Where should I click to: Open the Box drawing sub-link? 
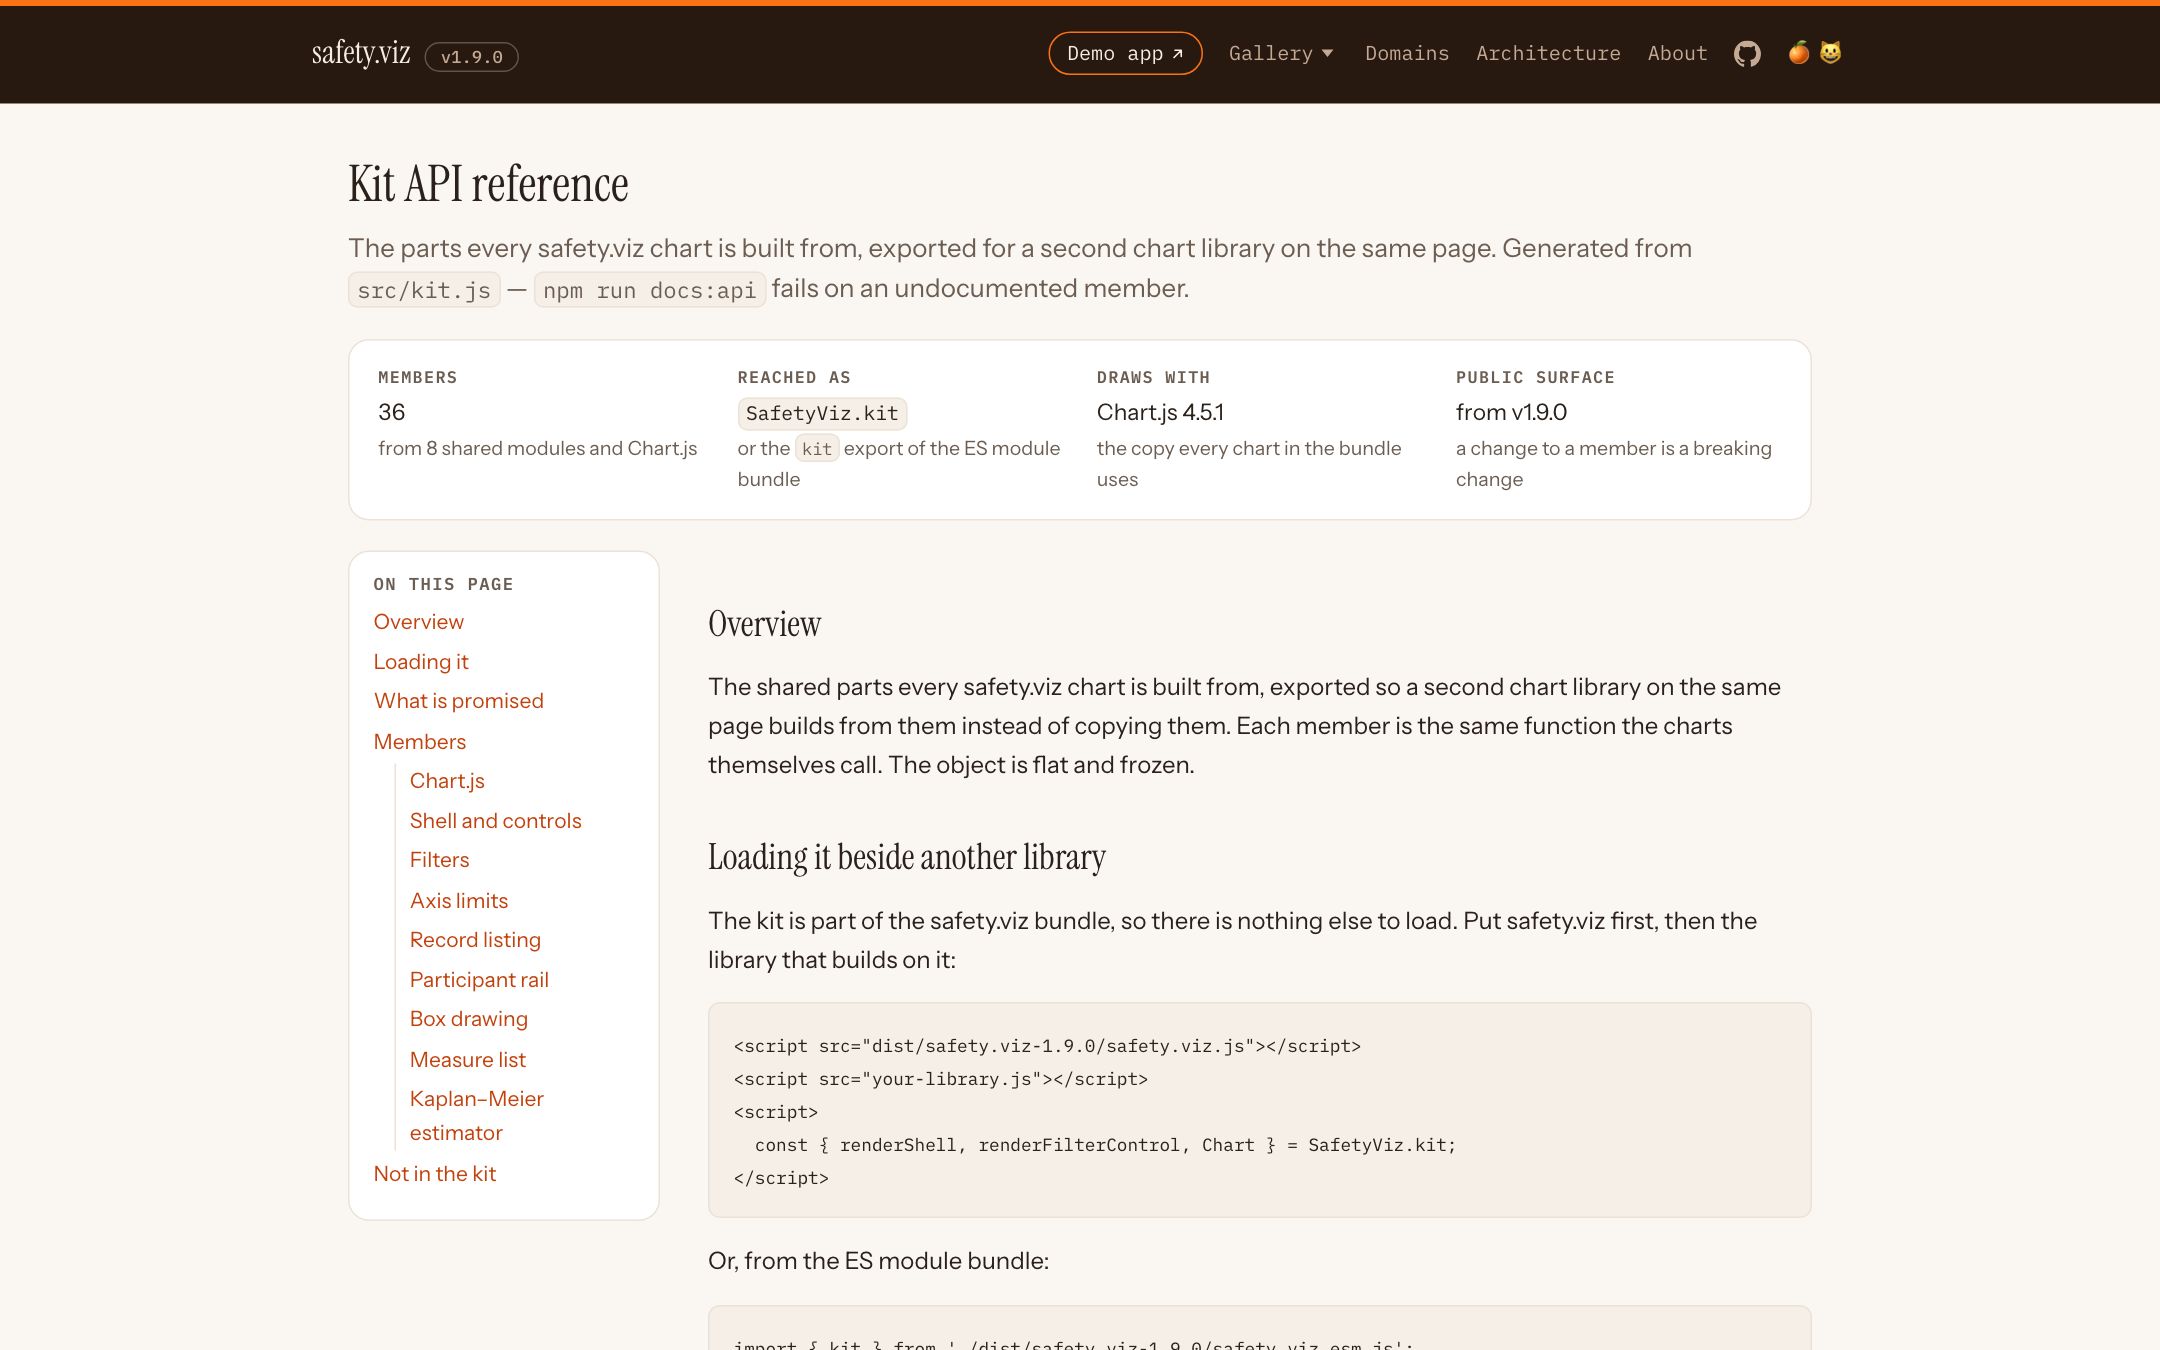tap(468, 1019)
